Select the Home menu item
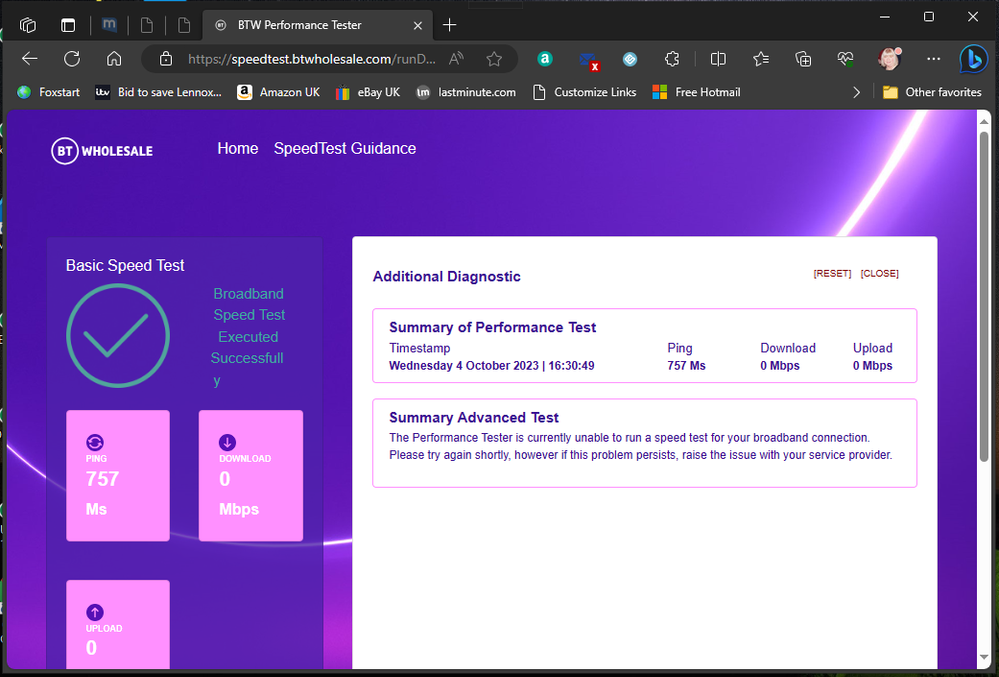Image resolution: width=999 pixels, height=677 pixels. point(237,148)
